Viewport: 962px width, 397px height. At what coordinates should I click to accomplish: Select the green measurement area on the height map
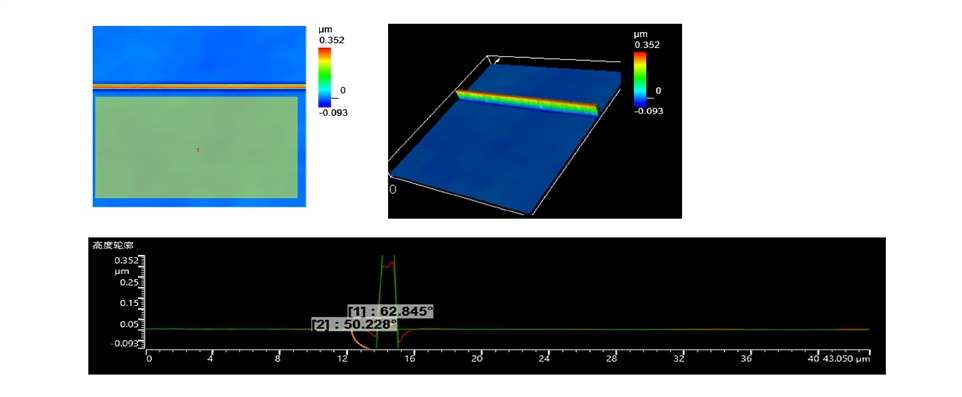tap(196, 147)
